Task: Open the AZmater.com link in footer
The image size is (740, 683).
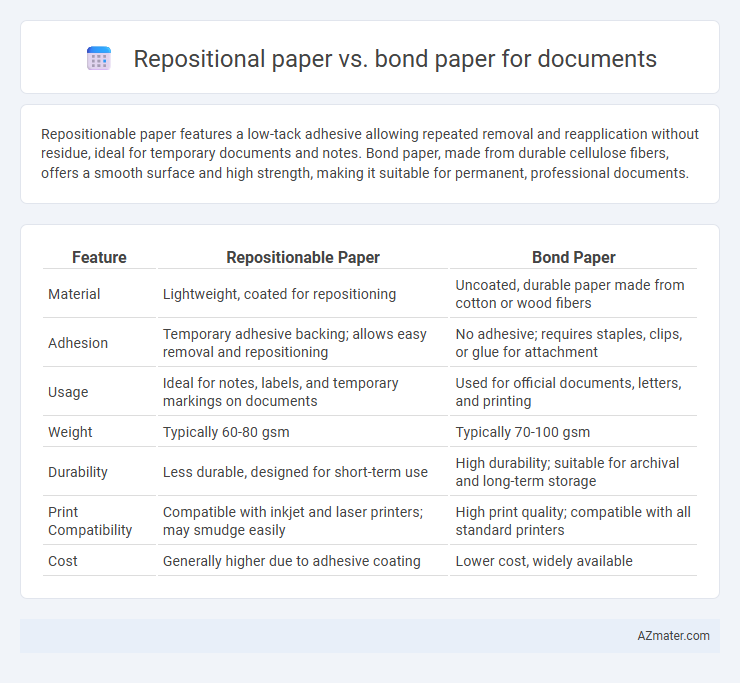Action: click(673, 636)
